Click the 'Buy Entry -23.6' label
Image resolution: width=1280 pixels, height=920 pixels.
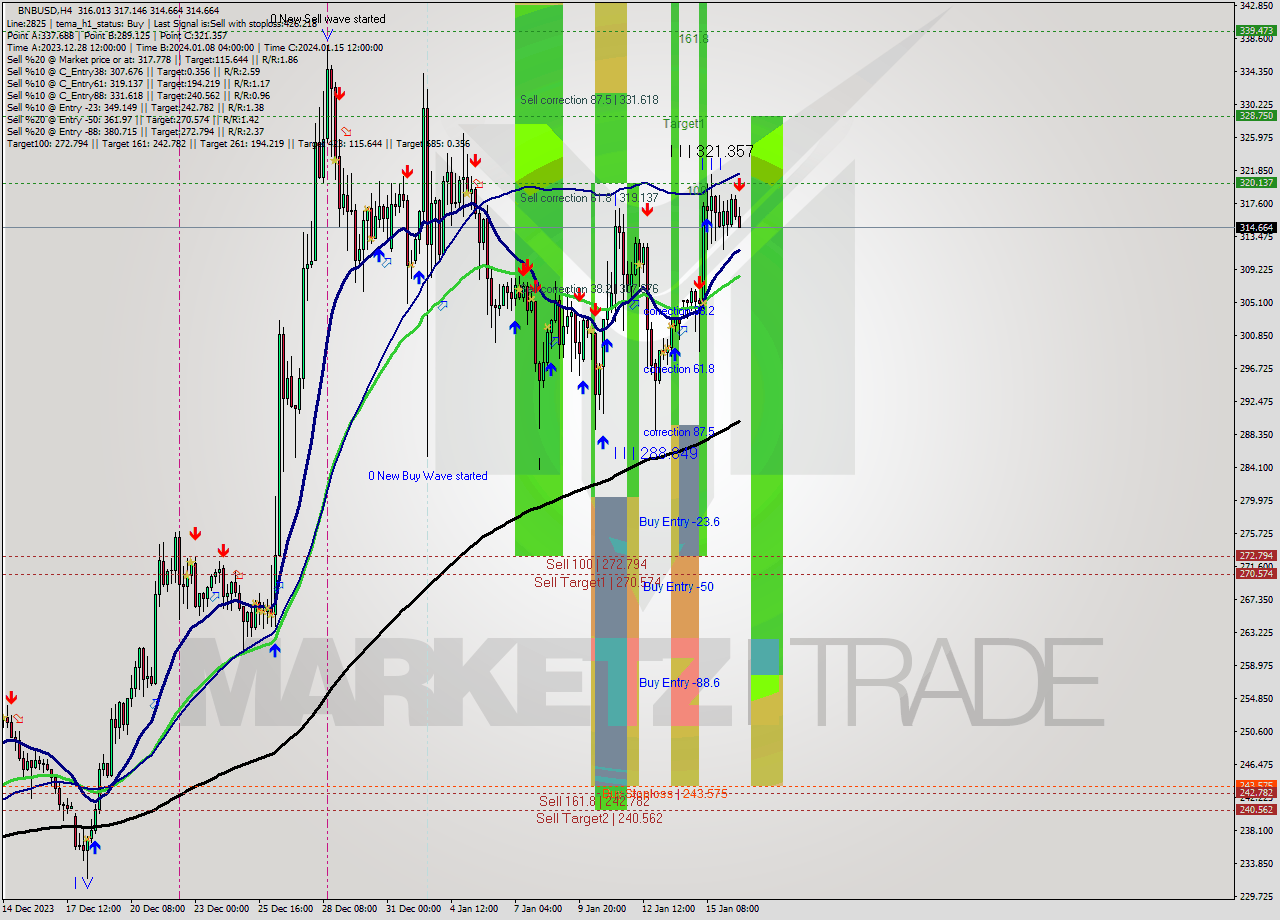tap(679, 522)
